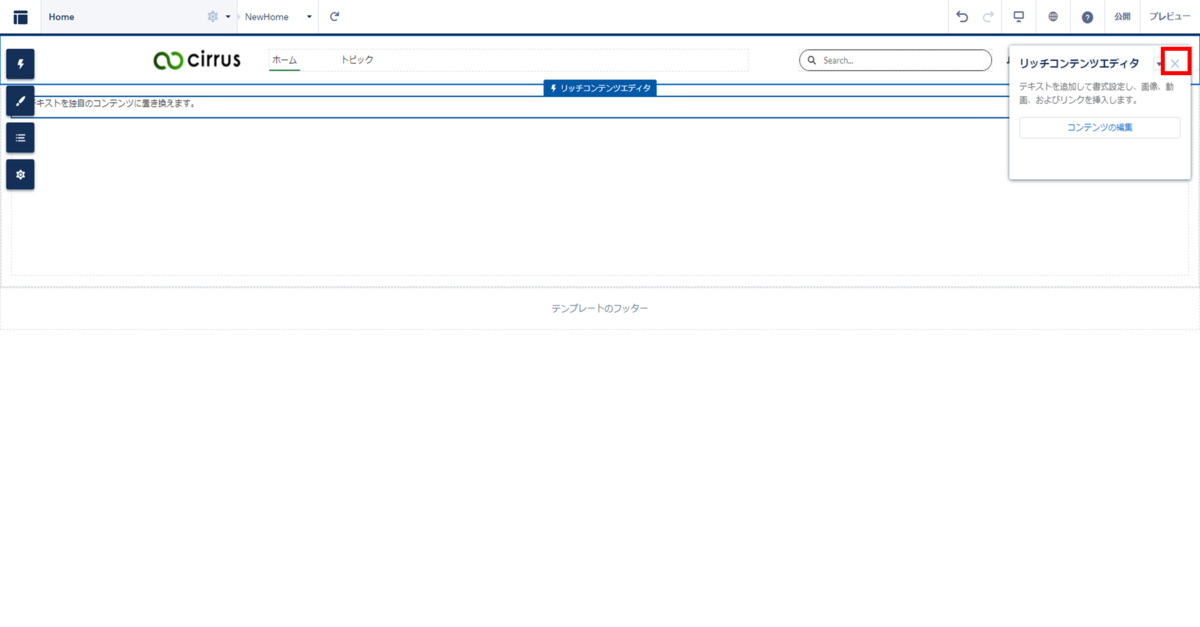This screenshot has height=627, width=1200.
Task: Expand the Home page dropdown arrow
Action: [x=228, y=17]
